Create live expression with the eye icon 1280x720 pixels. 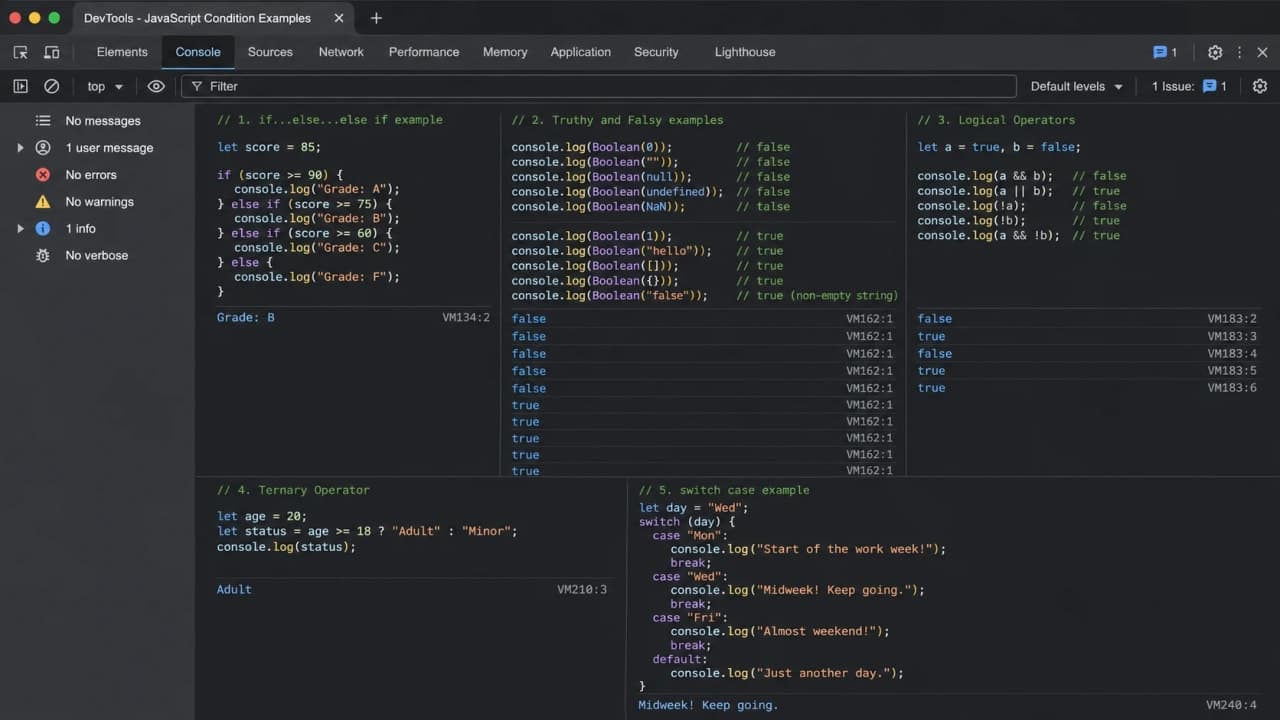(x=156, y=86)
